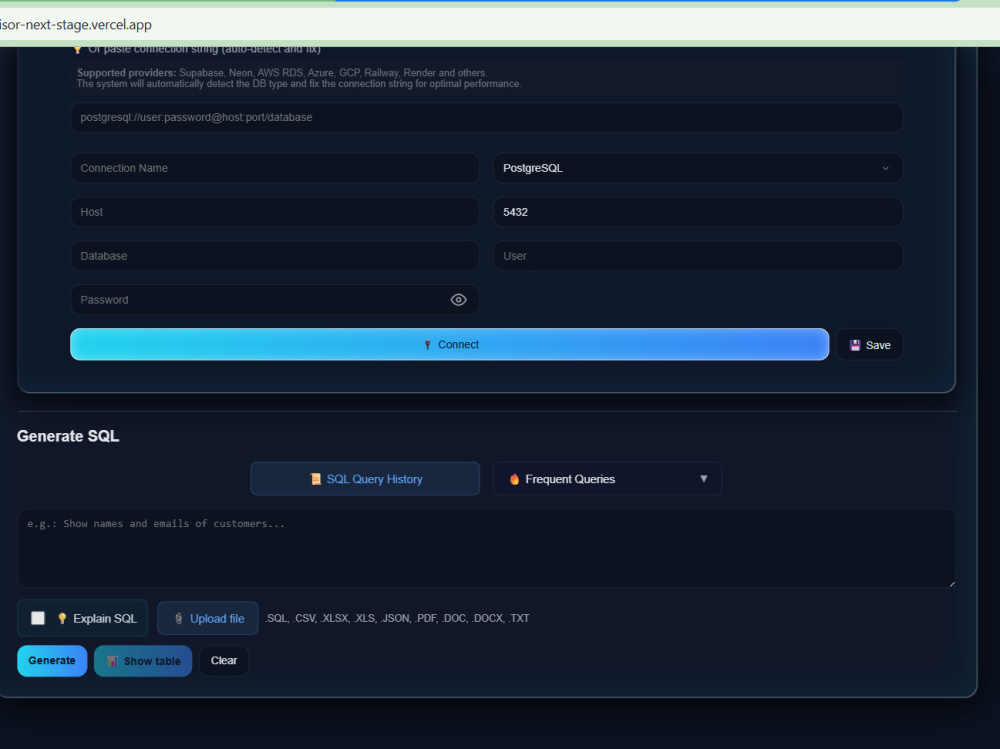Click the floppy disk icon on Save
The width and height of the screenshot is (1000, 749).
855,345
